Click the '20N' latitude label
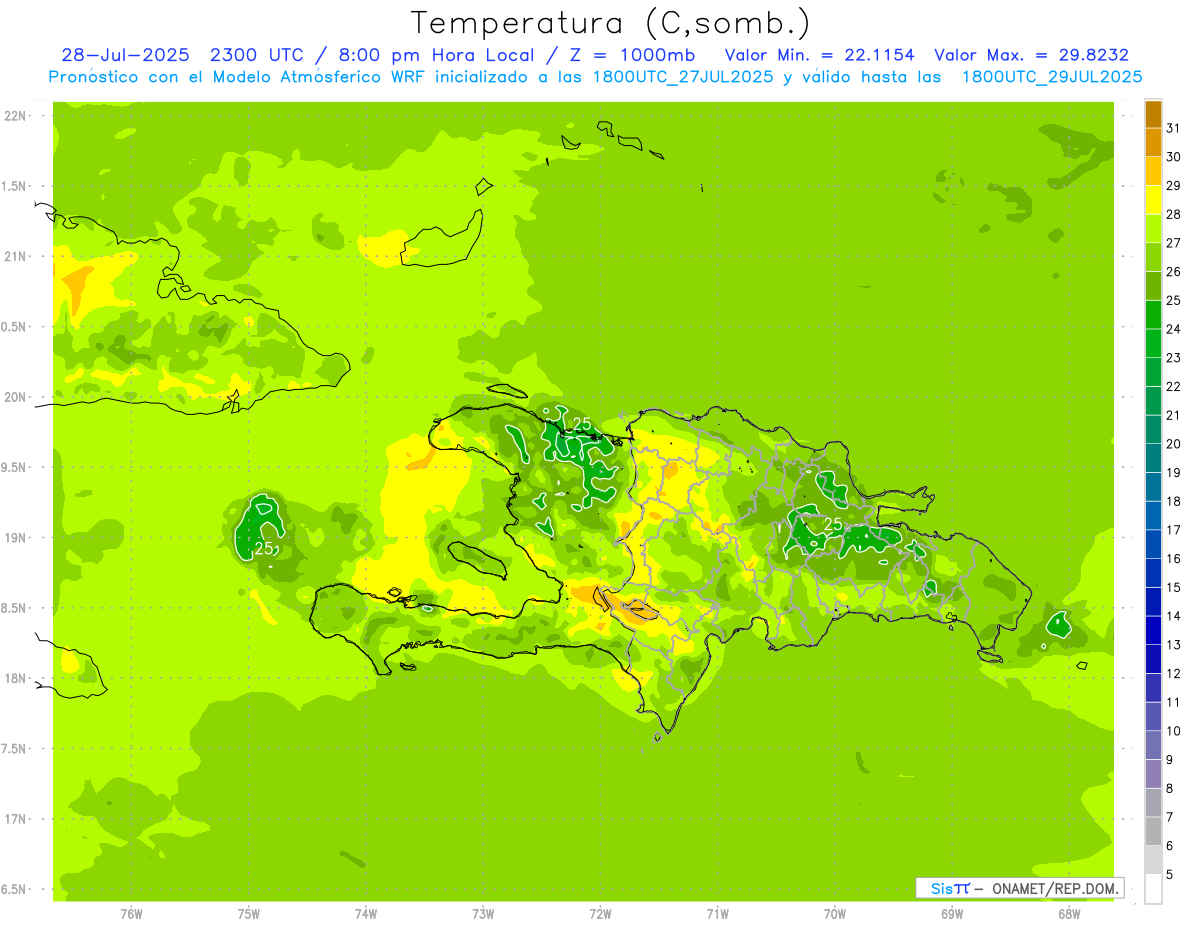Screen dimensions: 1200x927 point(16,397)
